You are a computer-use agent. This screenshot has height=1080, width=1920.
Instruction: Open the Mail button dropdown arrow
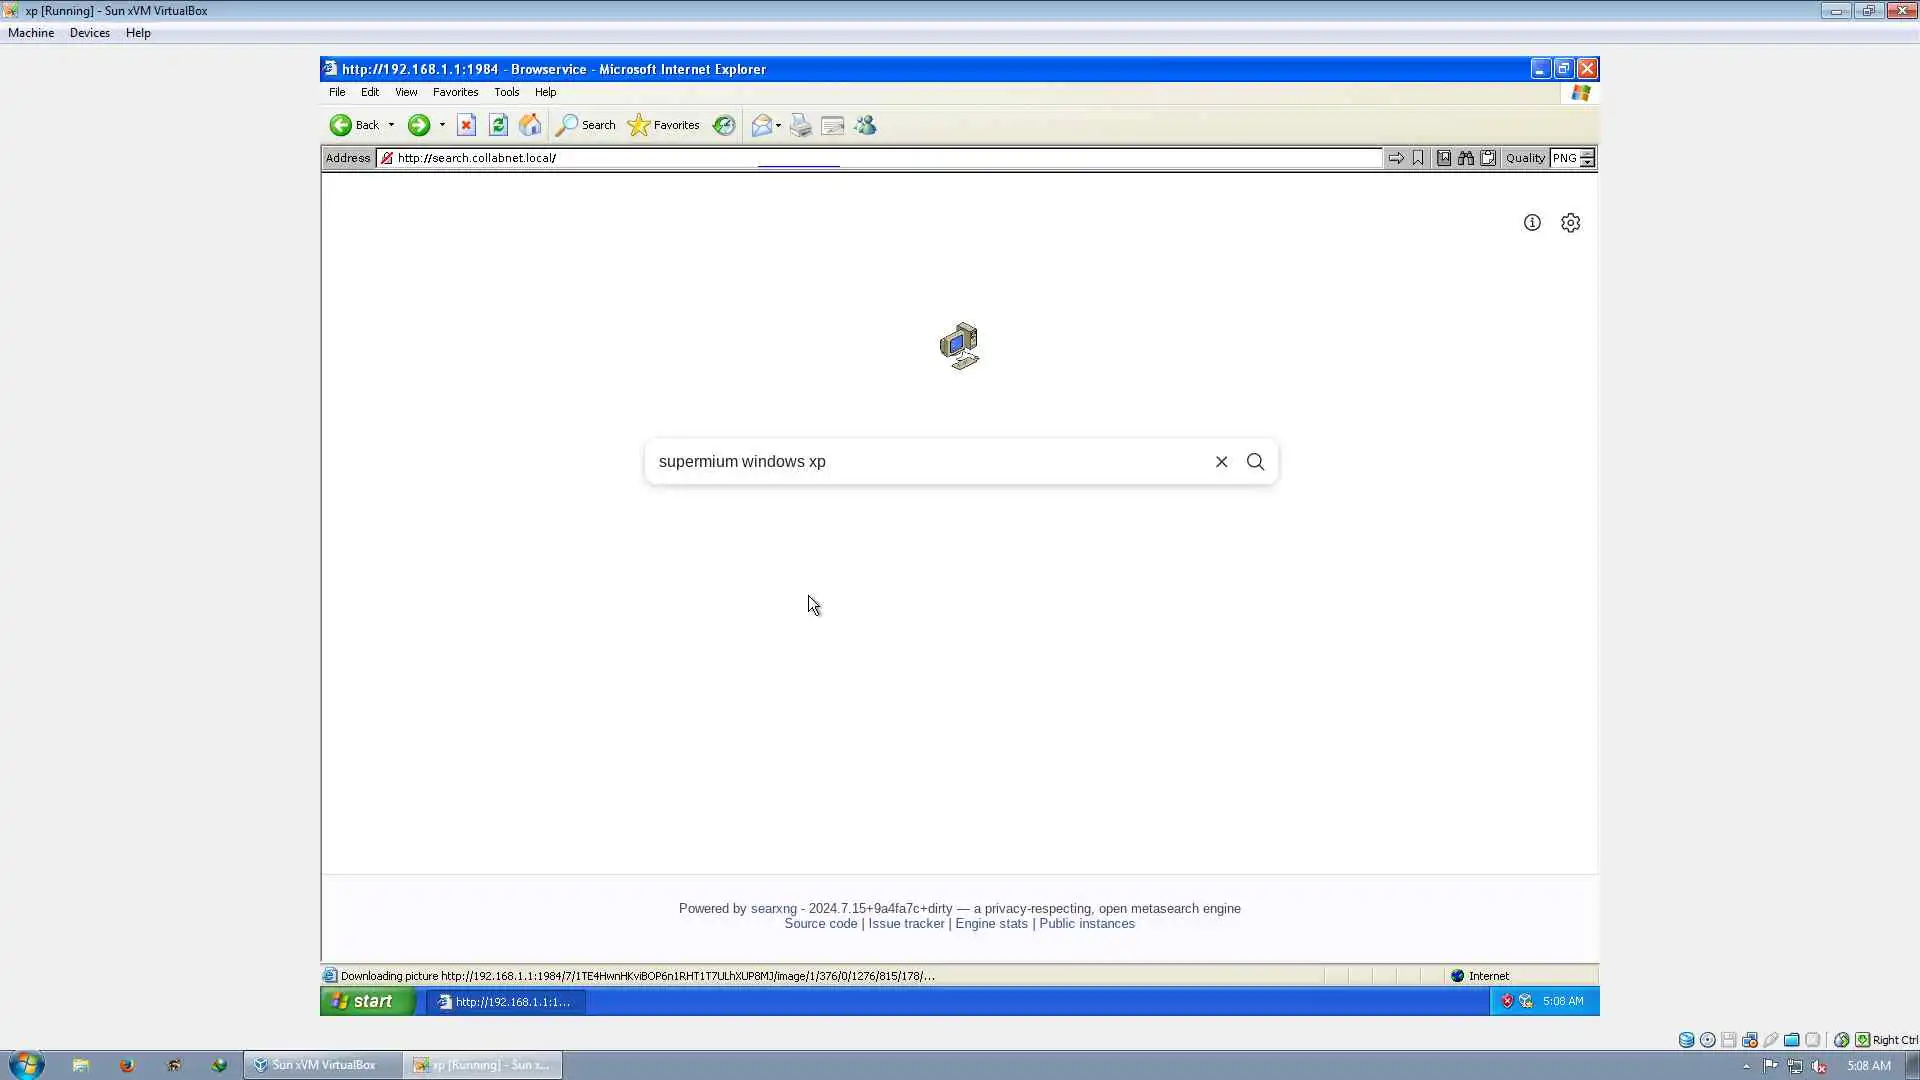click(x=778, y=126)
